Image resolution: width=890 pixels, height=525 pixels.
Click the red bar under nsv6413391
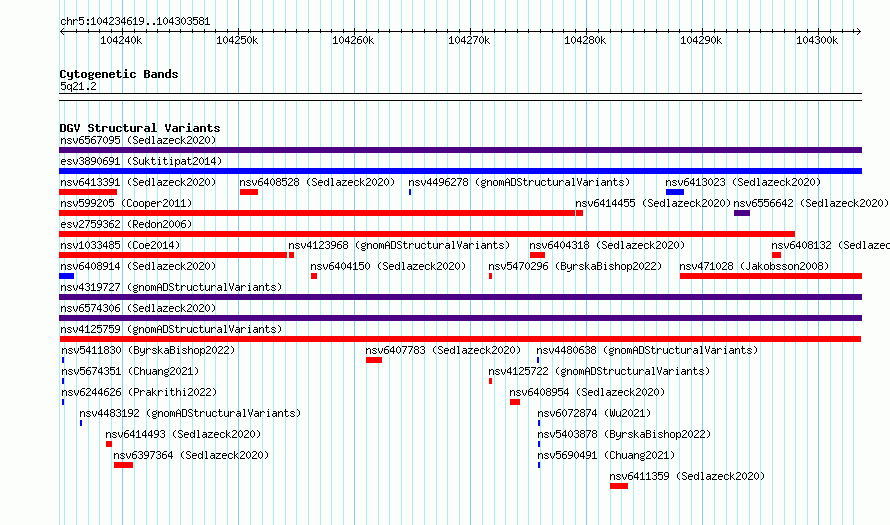coord(88,192)
